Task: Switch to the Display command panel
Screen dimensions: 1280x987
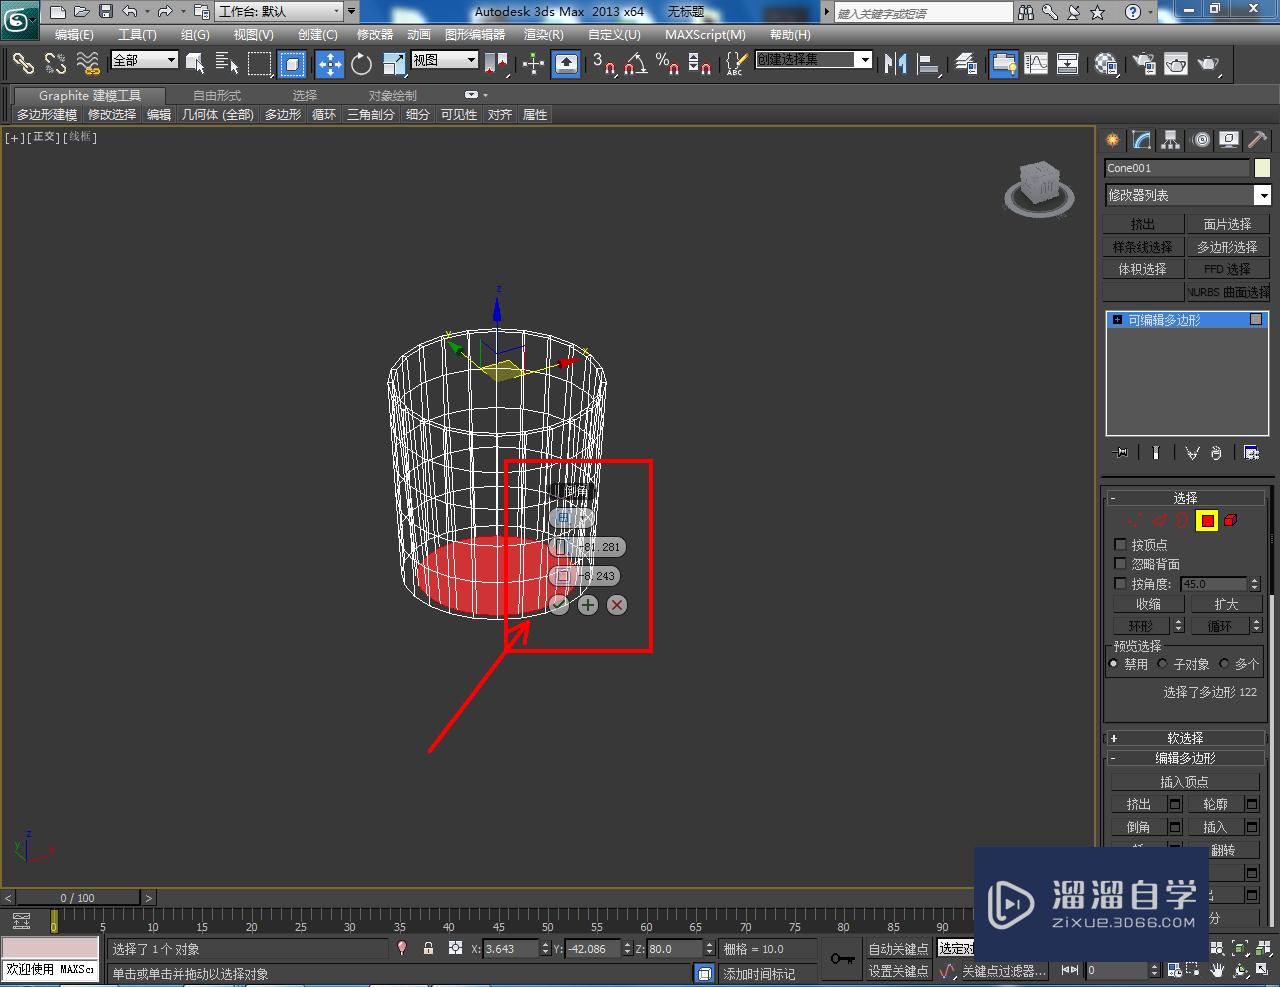Action: pos(1229,140)
